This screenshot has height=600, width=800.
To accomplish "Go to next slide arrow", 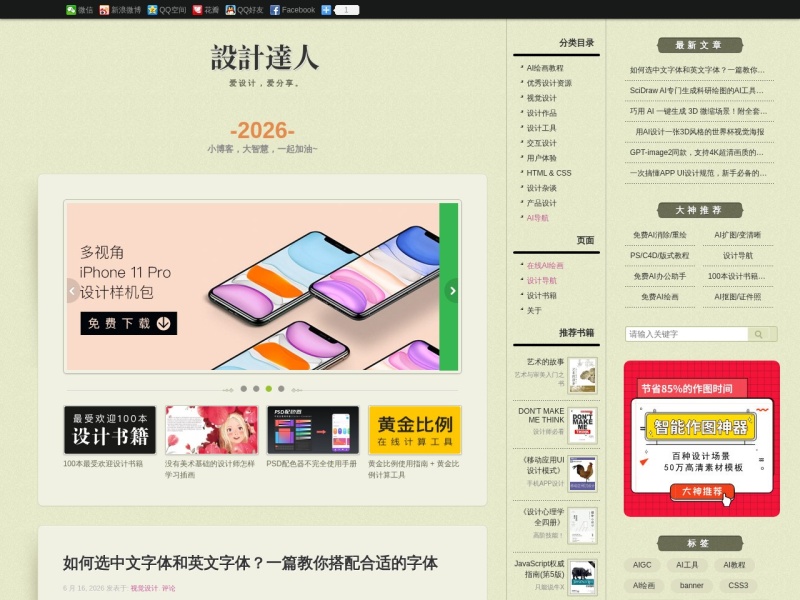I will 452,291.
